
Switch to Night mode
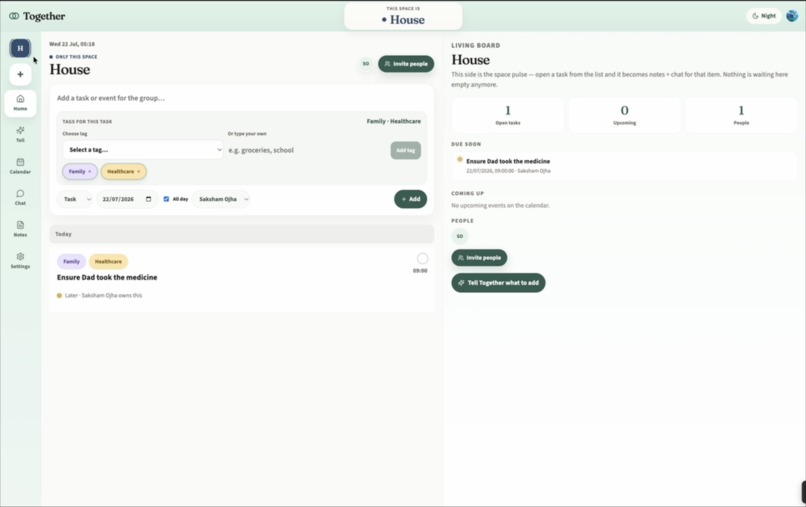tap(763, 16)
